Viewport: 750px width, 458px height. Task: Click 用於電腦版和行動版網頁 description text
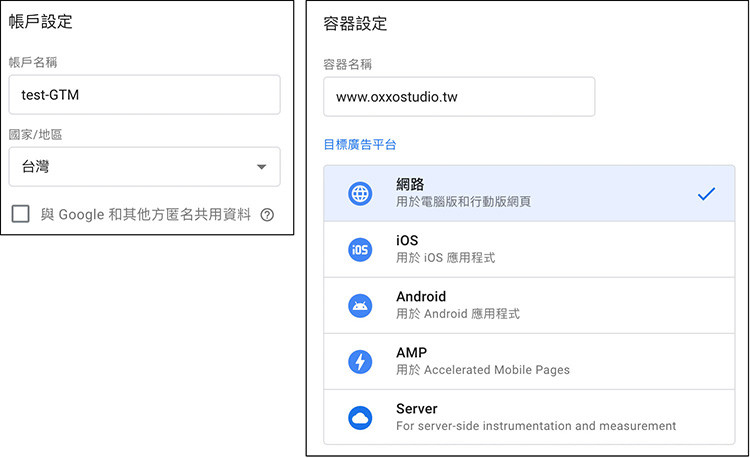click(x=463, y=202)
